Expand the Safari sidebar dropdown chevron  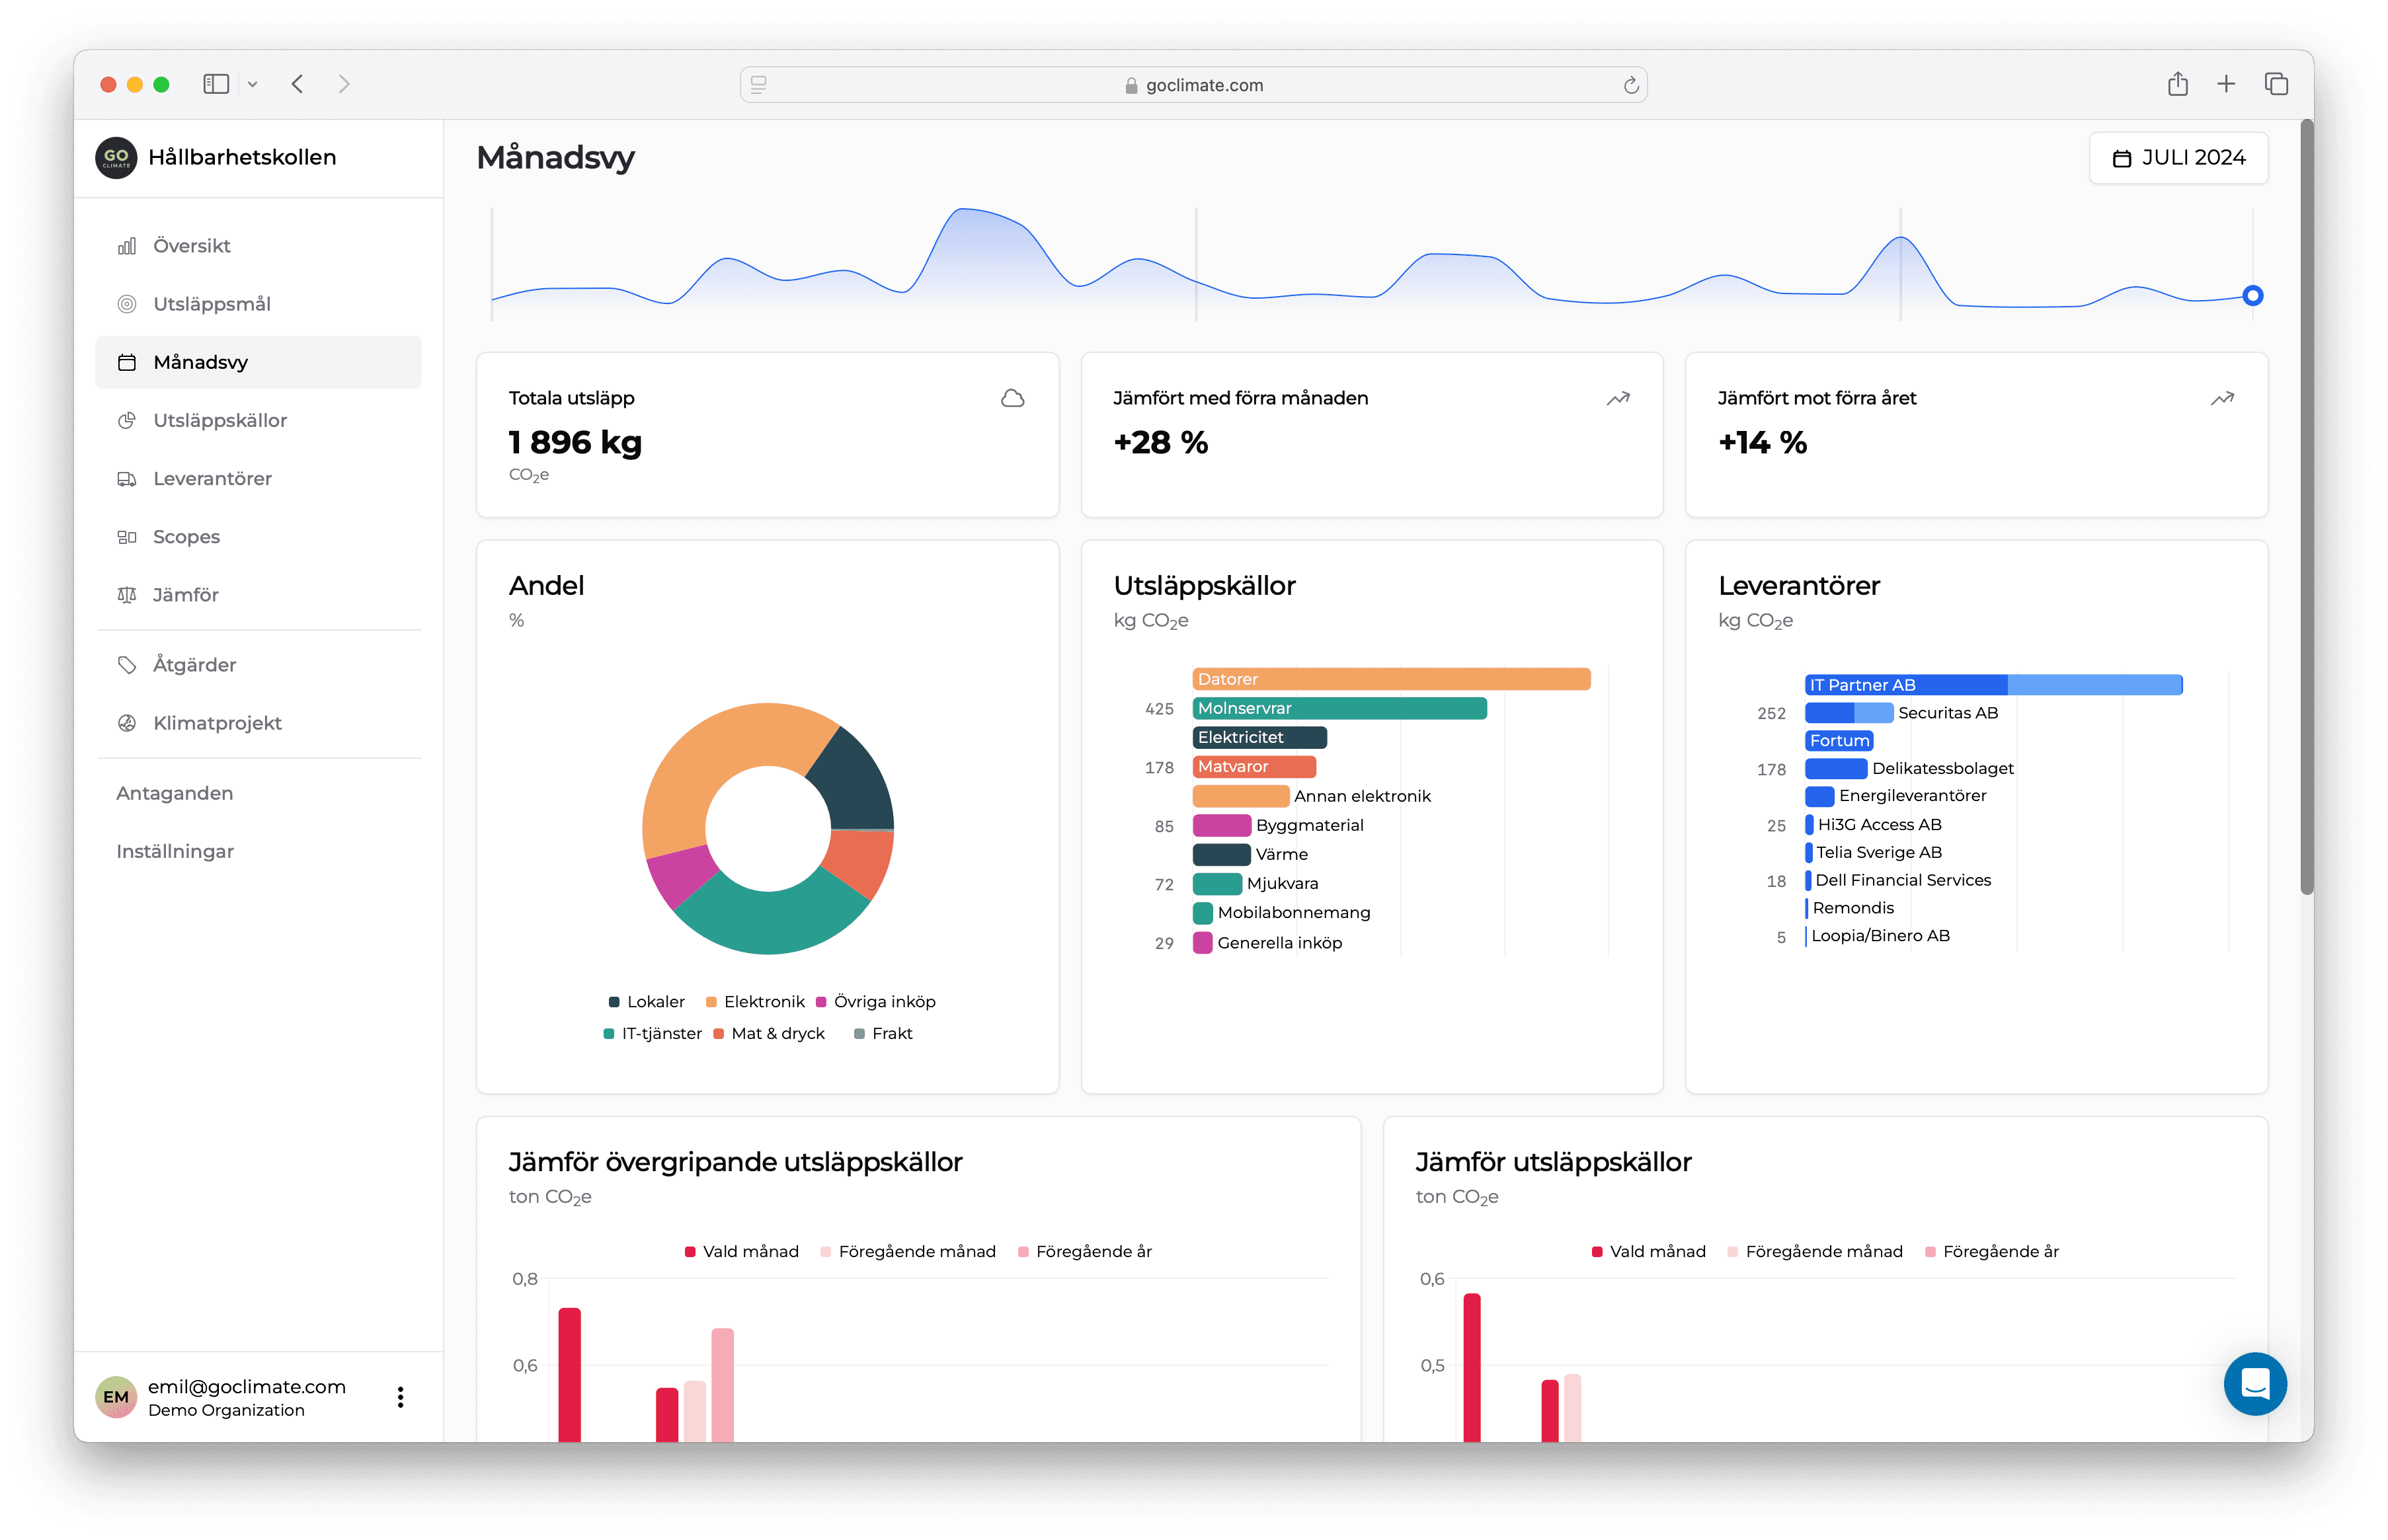(253, 85)
